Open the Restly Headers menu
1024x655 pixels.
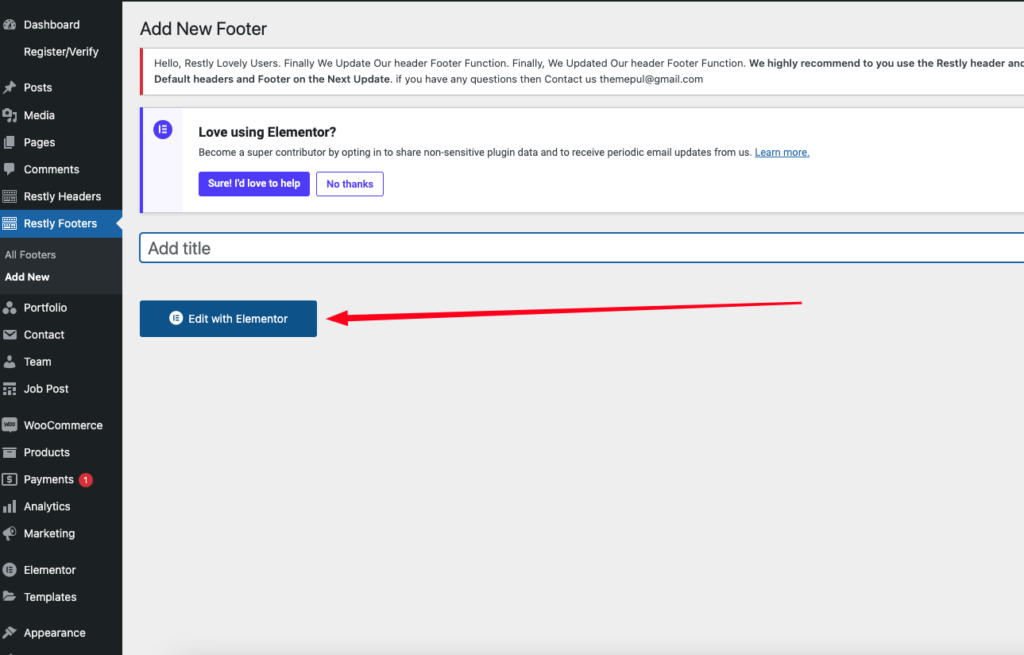(62, 197)
